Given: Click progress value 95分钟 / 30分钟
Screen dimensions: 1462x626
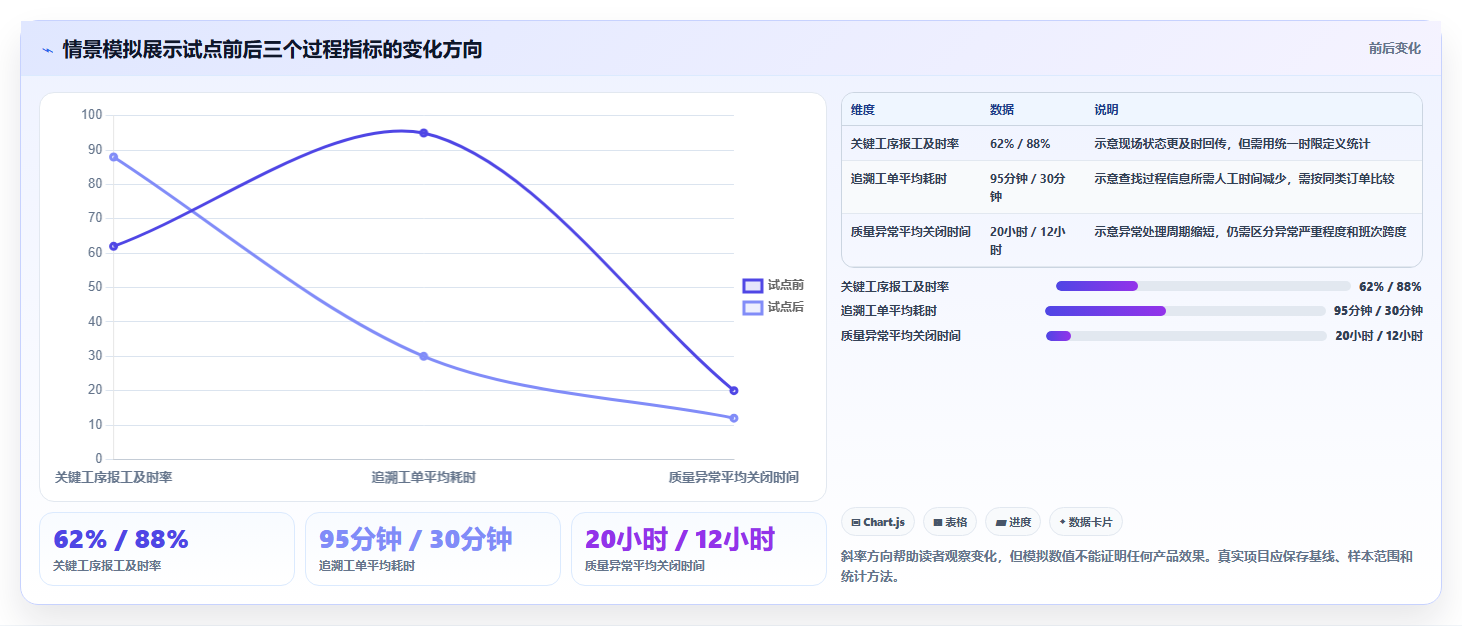Looking at the screenshot, I should click(1378, 311).
